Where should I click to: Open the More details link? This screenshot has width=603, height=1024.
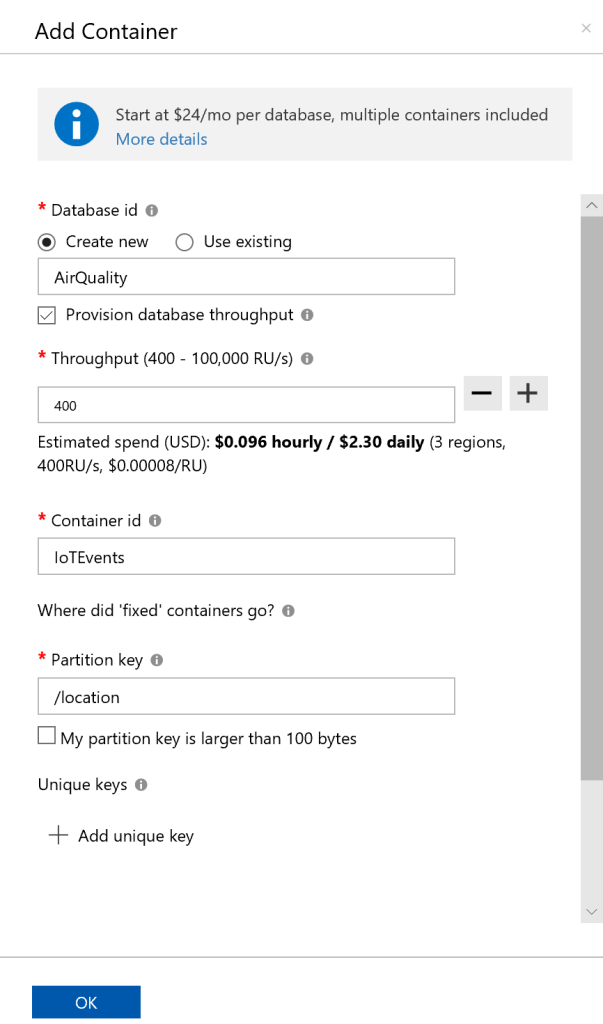161,139
